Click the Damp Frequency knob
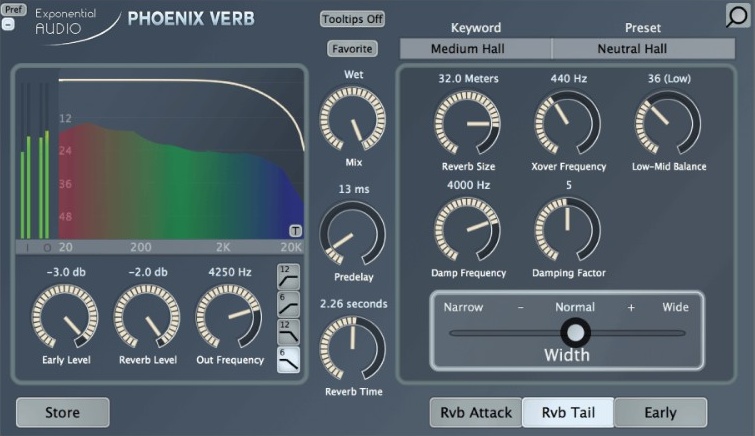This screenshot has width=755, height=436. (x=468, y=230)
